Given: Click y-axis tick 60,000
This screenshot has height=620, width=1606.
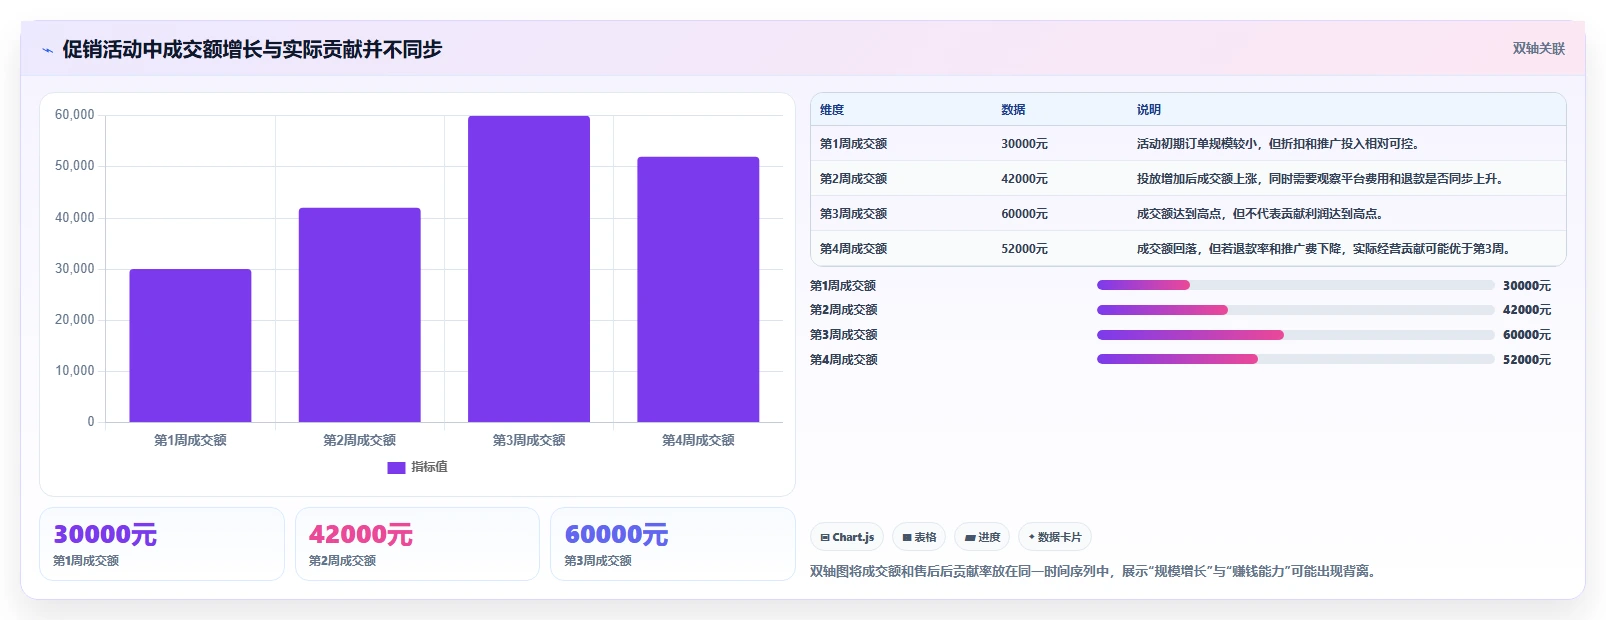Looking at the screenshot, I should [74, 115].
